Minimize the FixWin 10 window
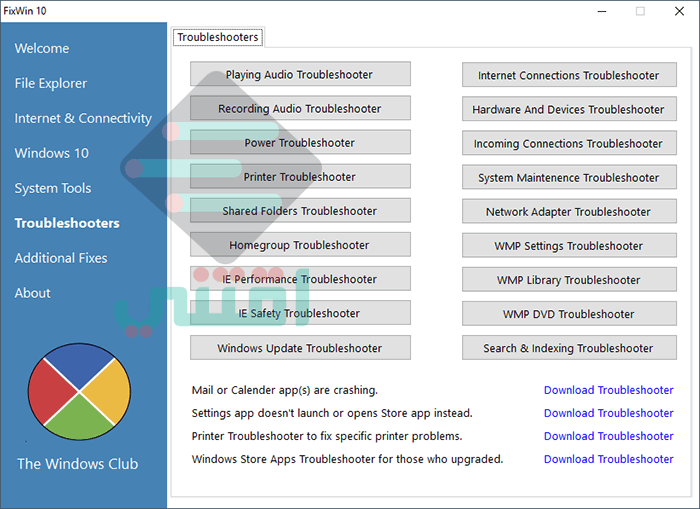Screen dimensions: 700x509 point(602,11)
